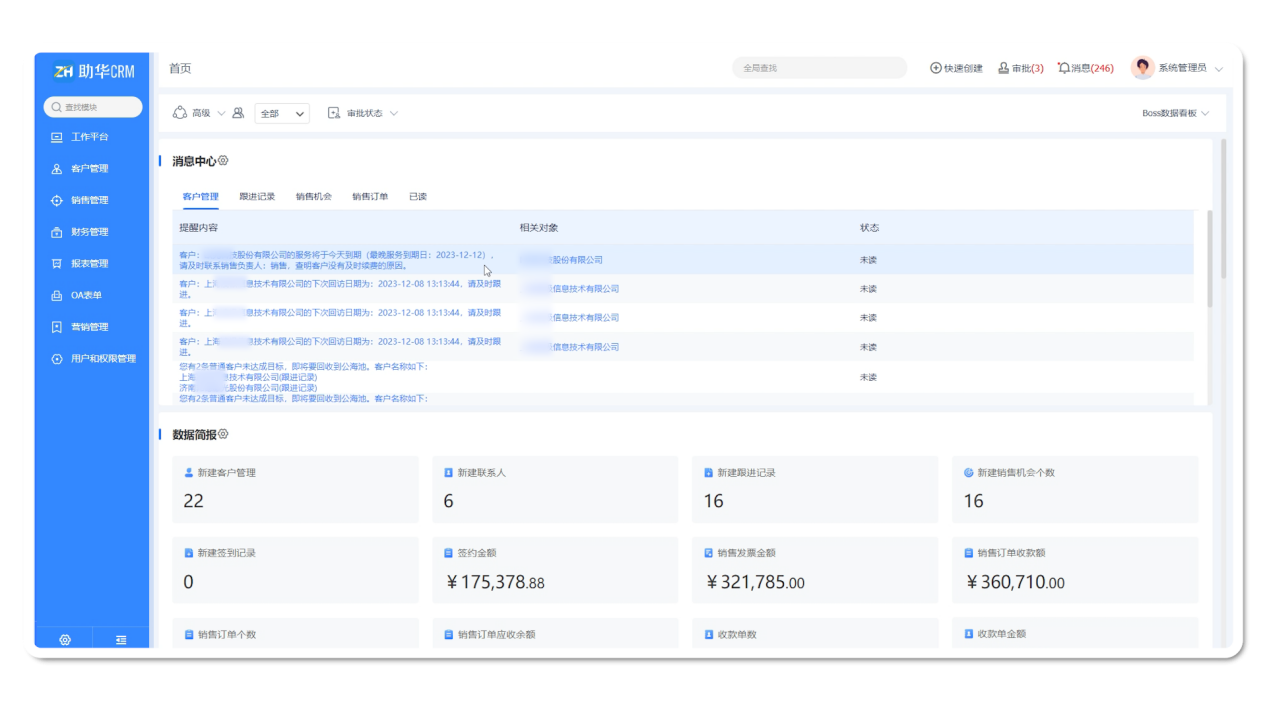Click the 全局查找 search field
1267x713 pixels.
[x=819, y=68]
